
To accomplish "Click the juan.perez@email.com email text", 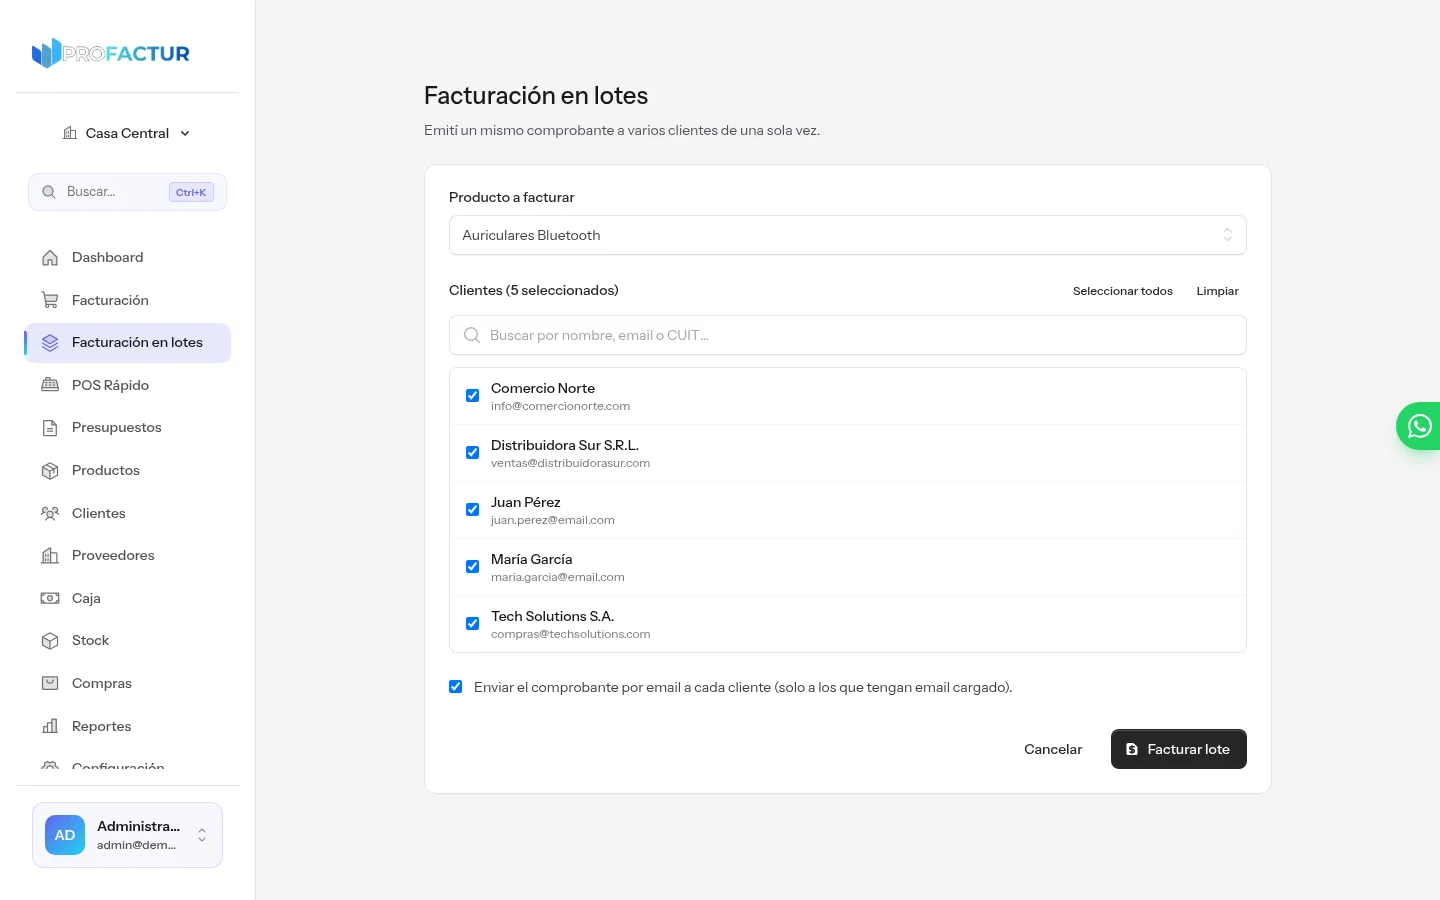I will [x=552, y=520].
